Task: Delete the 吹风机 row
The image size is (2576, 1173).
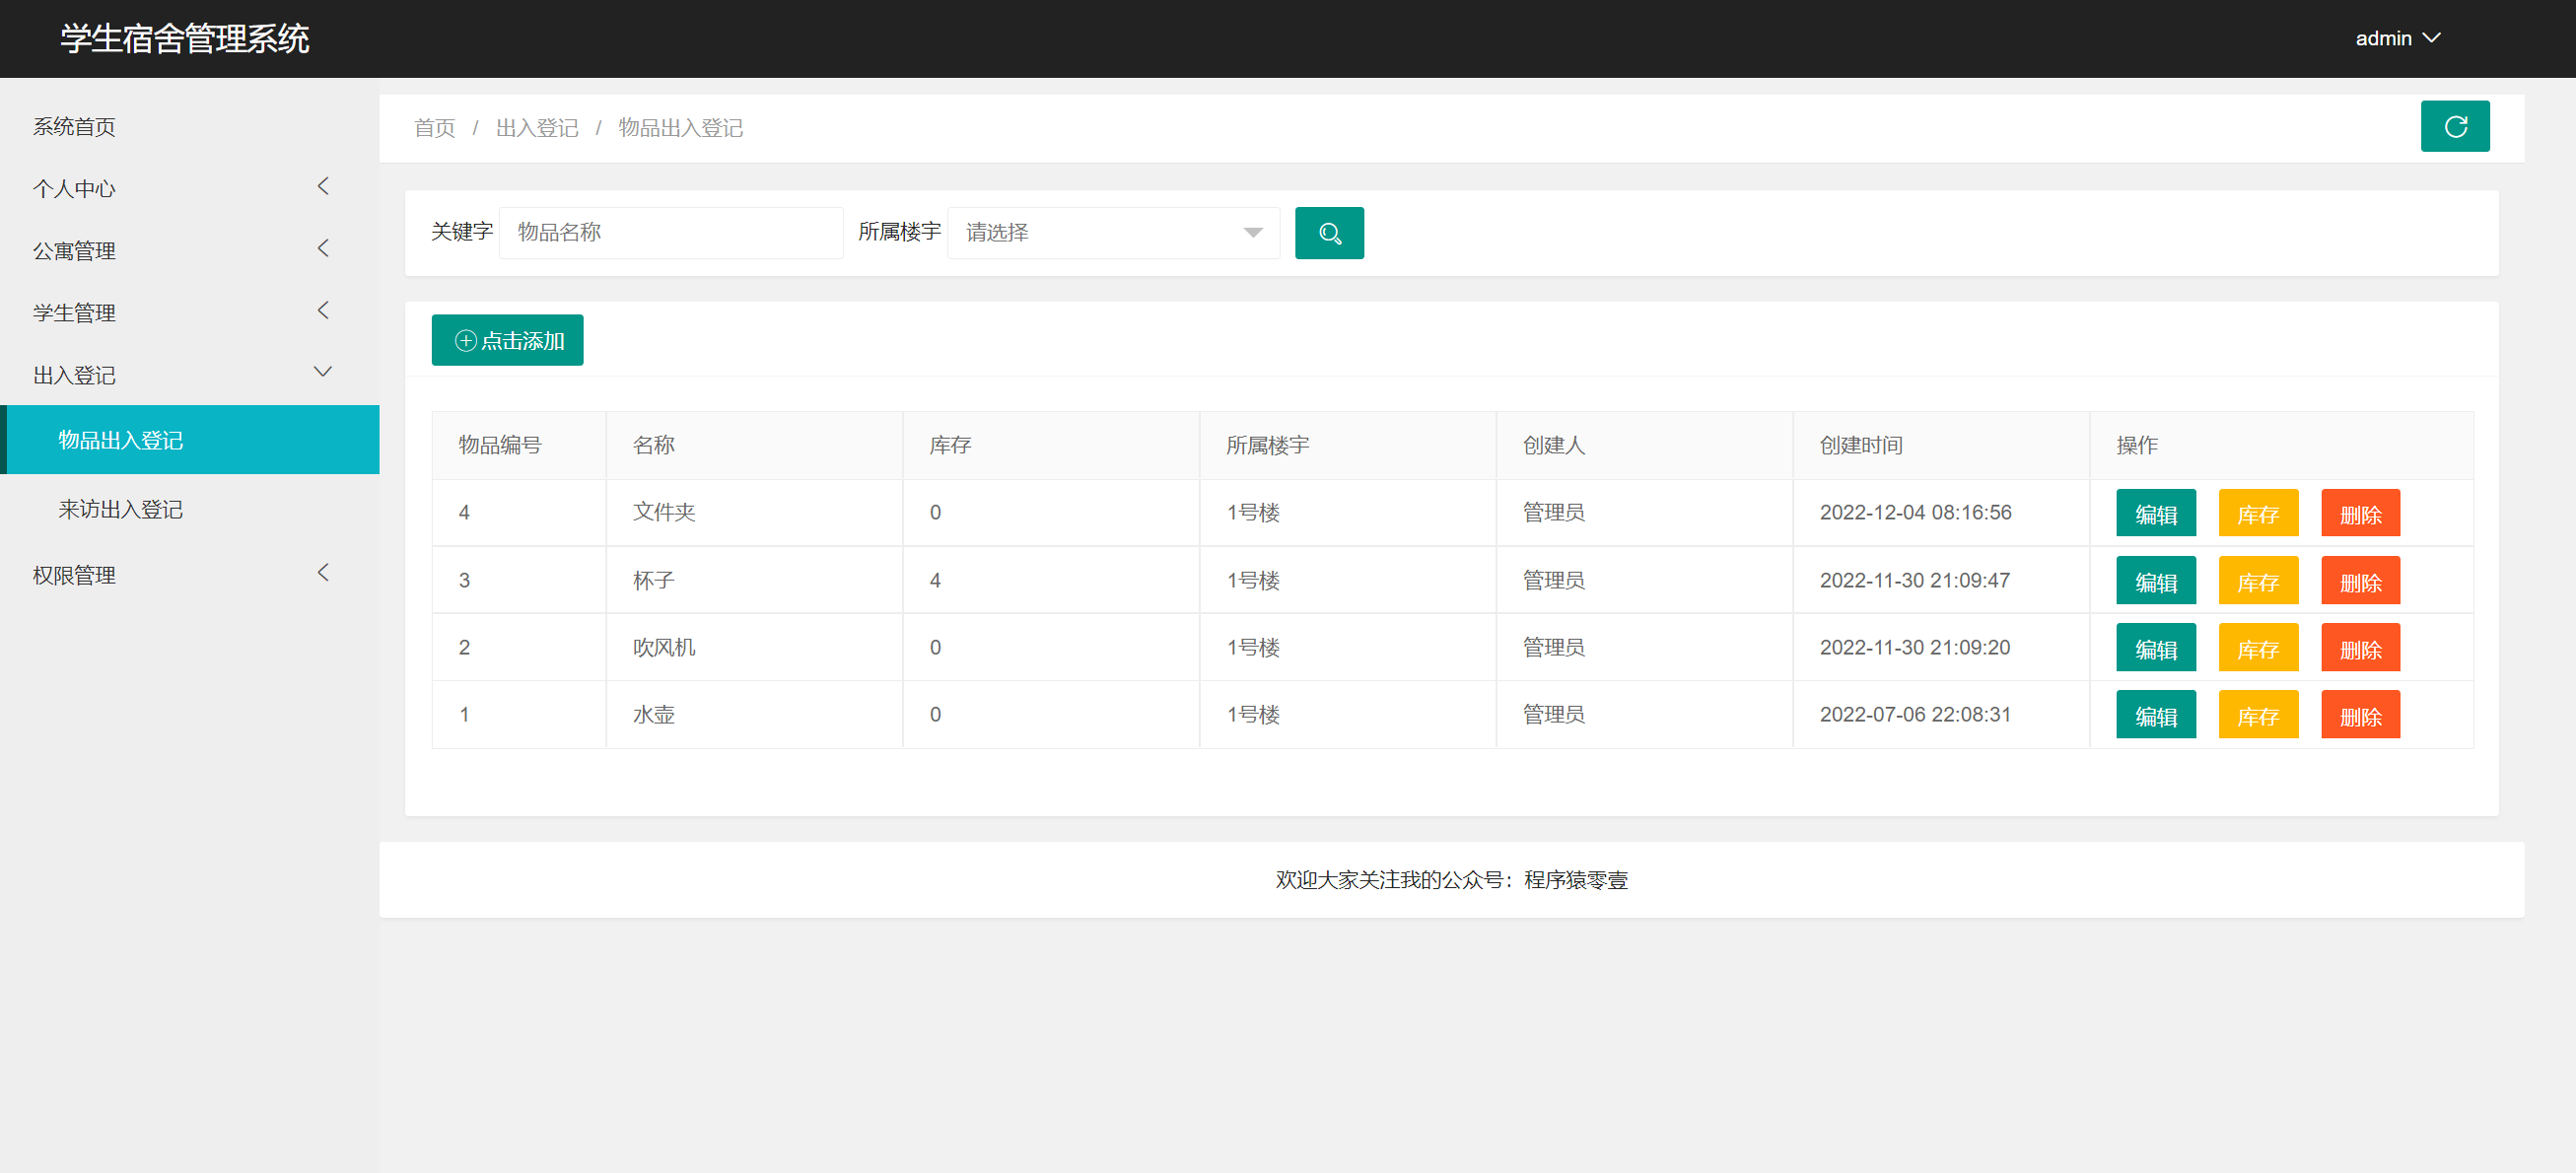Action: pos(2359,649)
